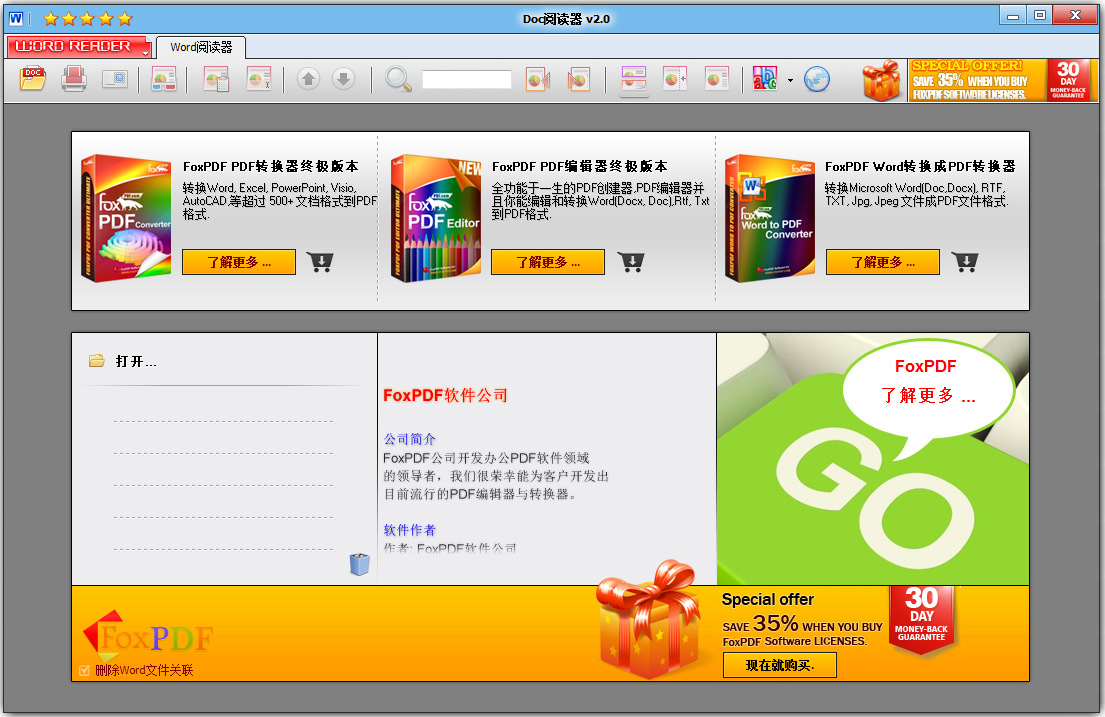Viewport: 1105px width, 717px height.
Task: Click the magnifier search icon
Action: 397,79
